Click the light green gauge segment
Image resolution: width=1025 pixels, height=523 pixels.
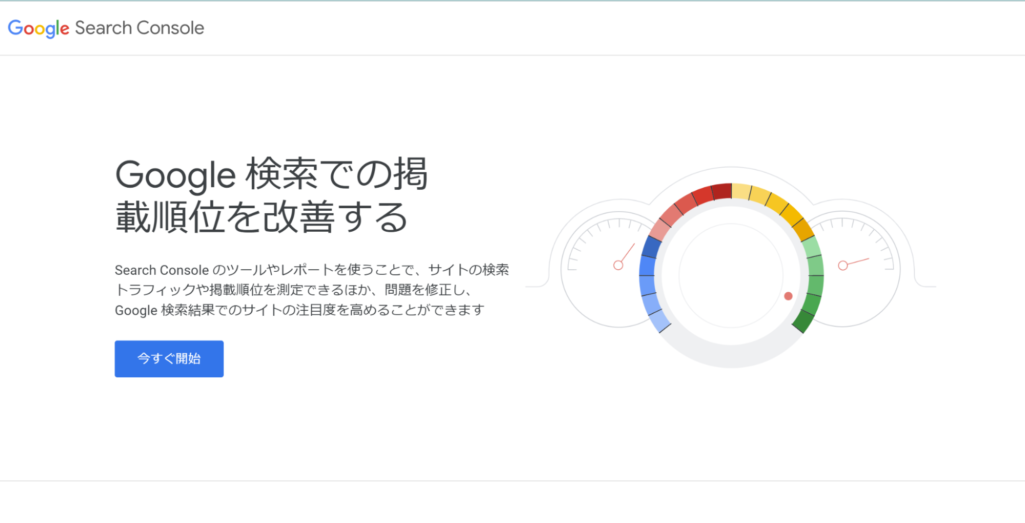tap(811, 246)
